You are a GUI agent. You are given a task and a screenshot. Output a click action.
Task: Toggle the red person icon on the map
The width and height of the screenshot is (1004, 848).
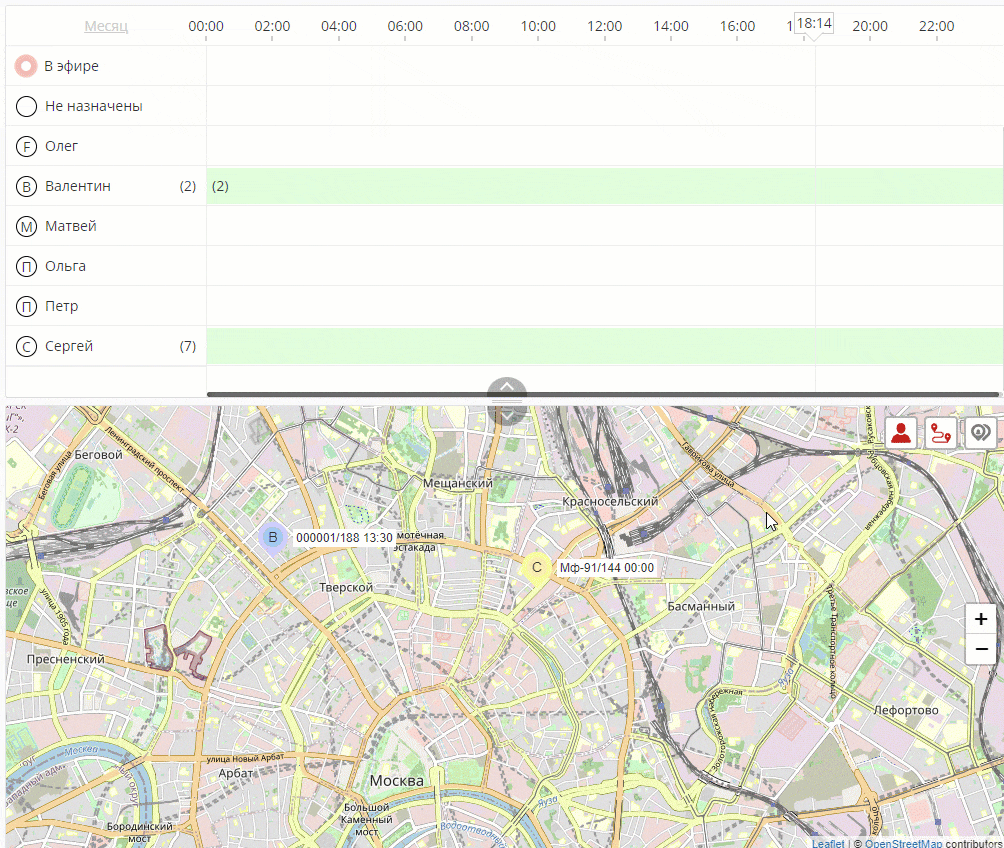point(901,433)
